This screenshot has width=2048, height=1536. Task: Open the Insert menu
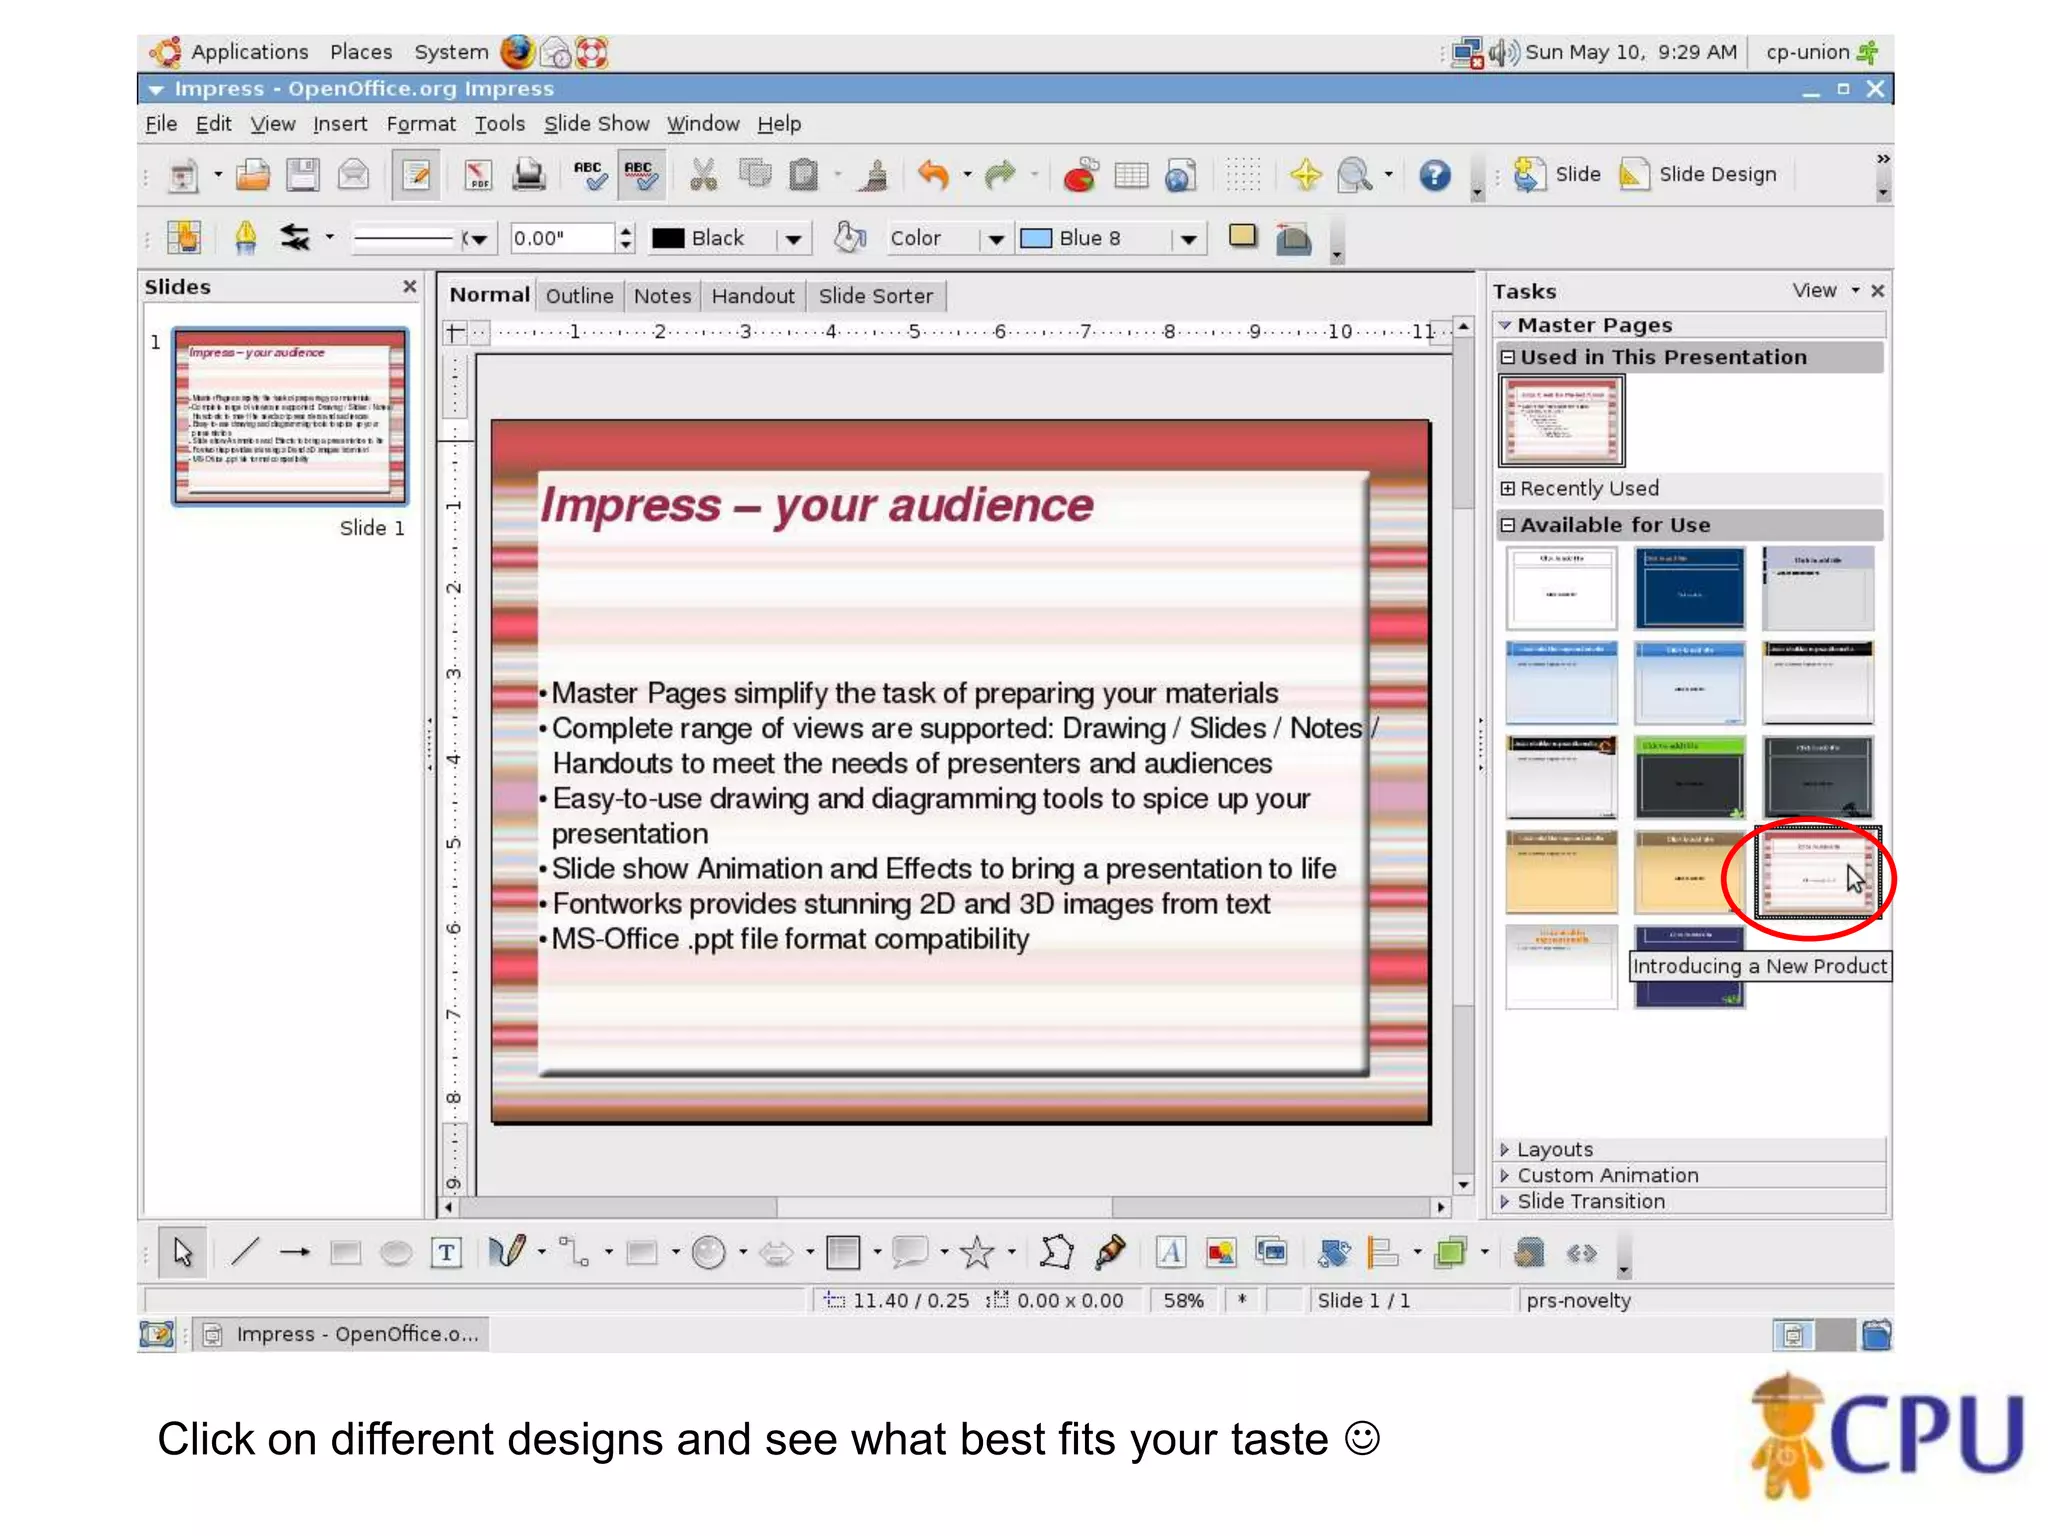[x=340, y=124]
